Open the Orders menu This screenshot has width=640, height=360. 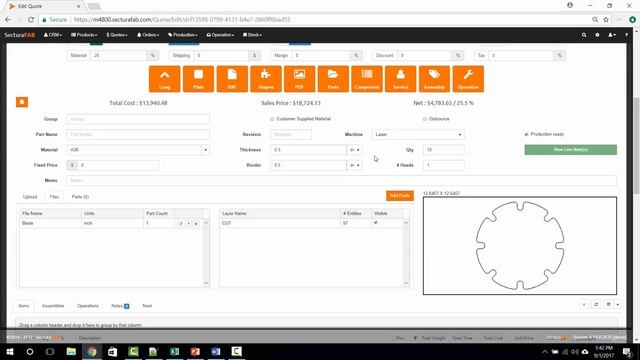[x=148, y=35]
